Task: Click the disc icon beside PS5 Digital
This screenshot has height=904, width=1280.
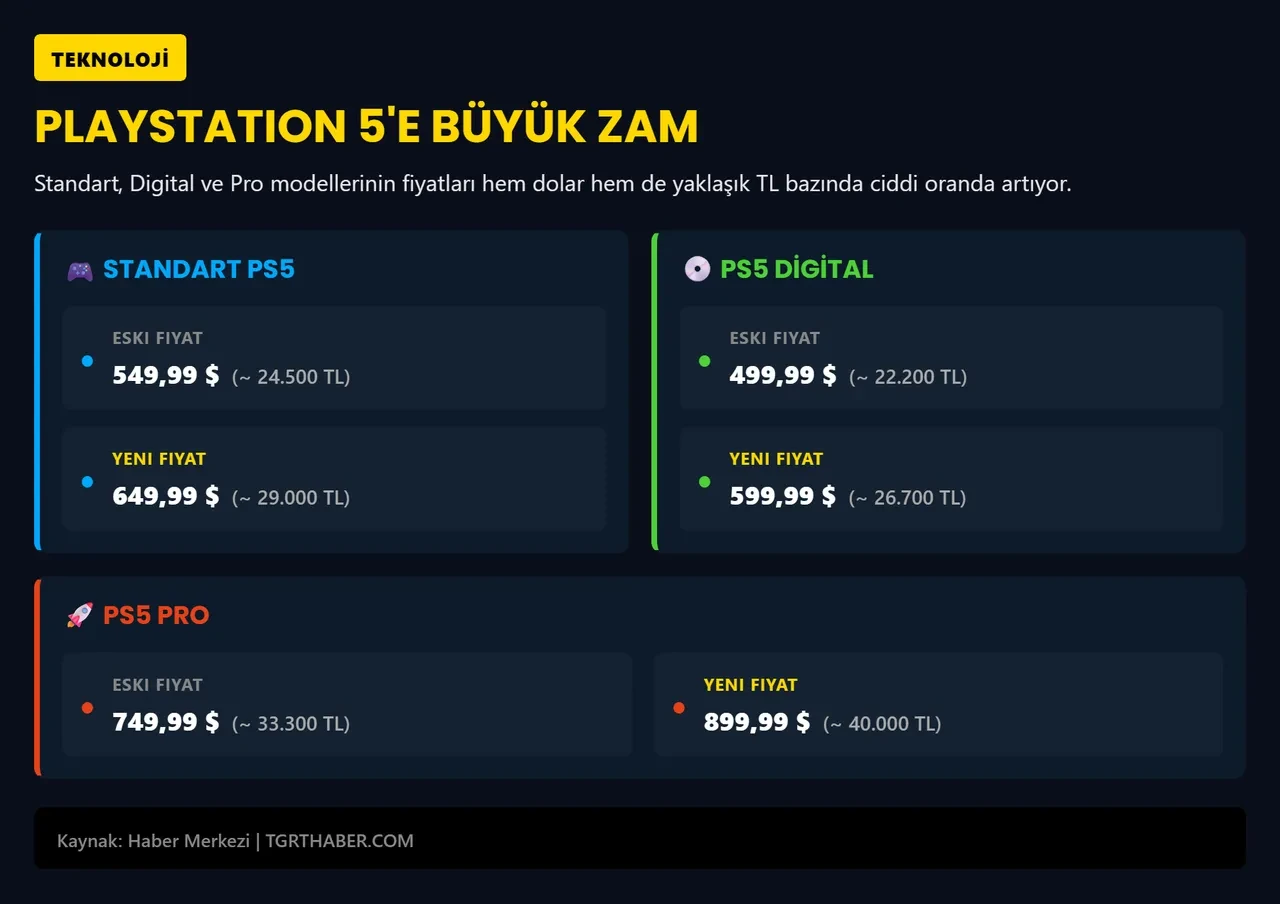Action: [697, 269]
